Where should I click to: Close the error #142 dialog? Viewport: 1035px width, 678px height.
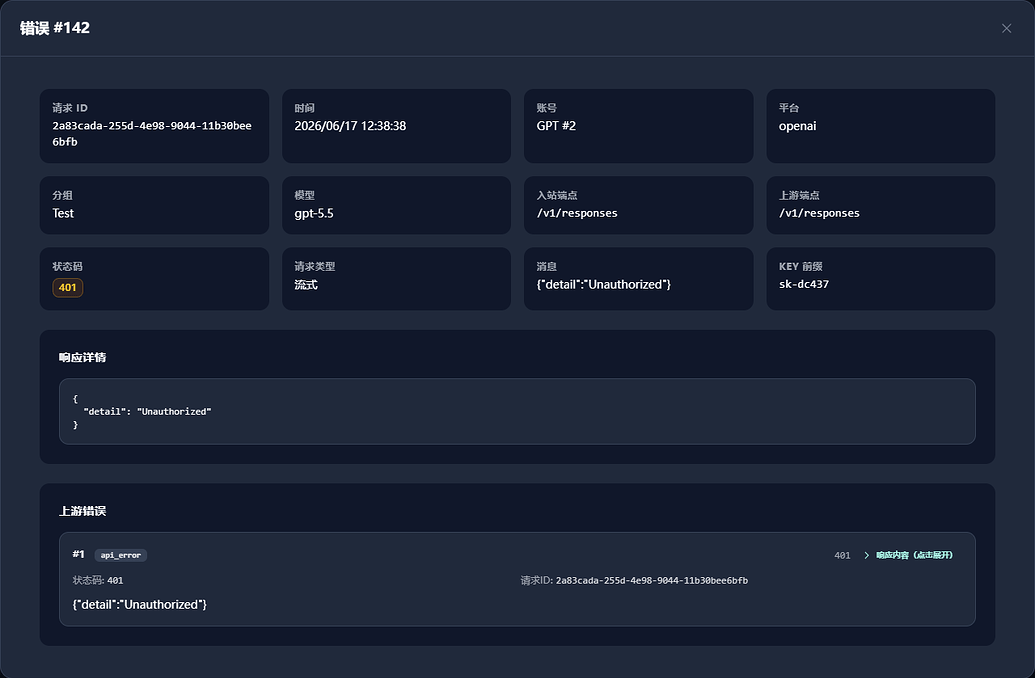[x=1006, y=28]
